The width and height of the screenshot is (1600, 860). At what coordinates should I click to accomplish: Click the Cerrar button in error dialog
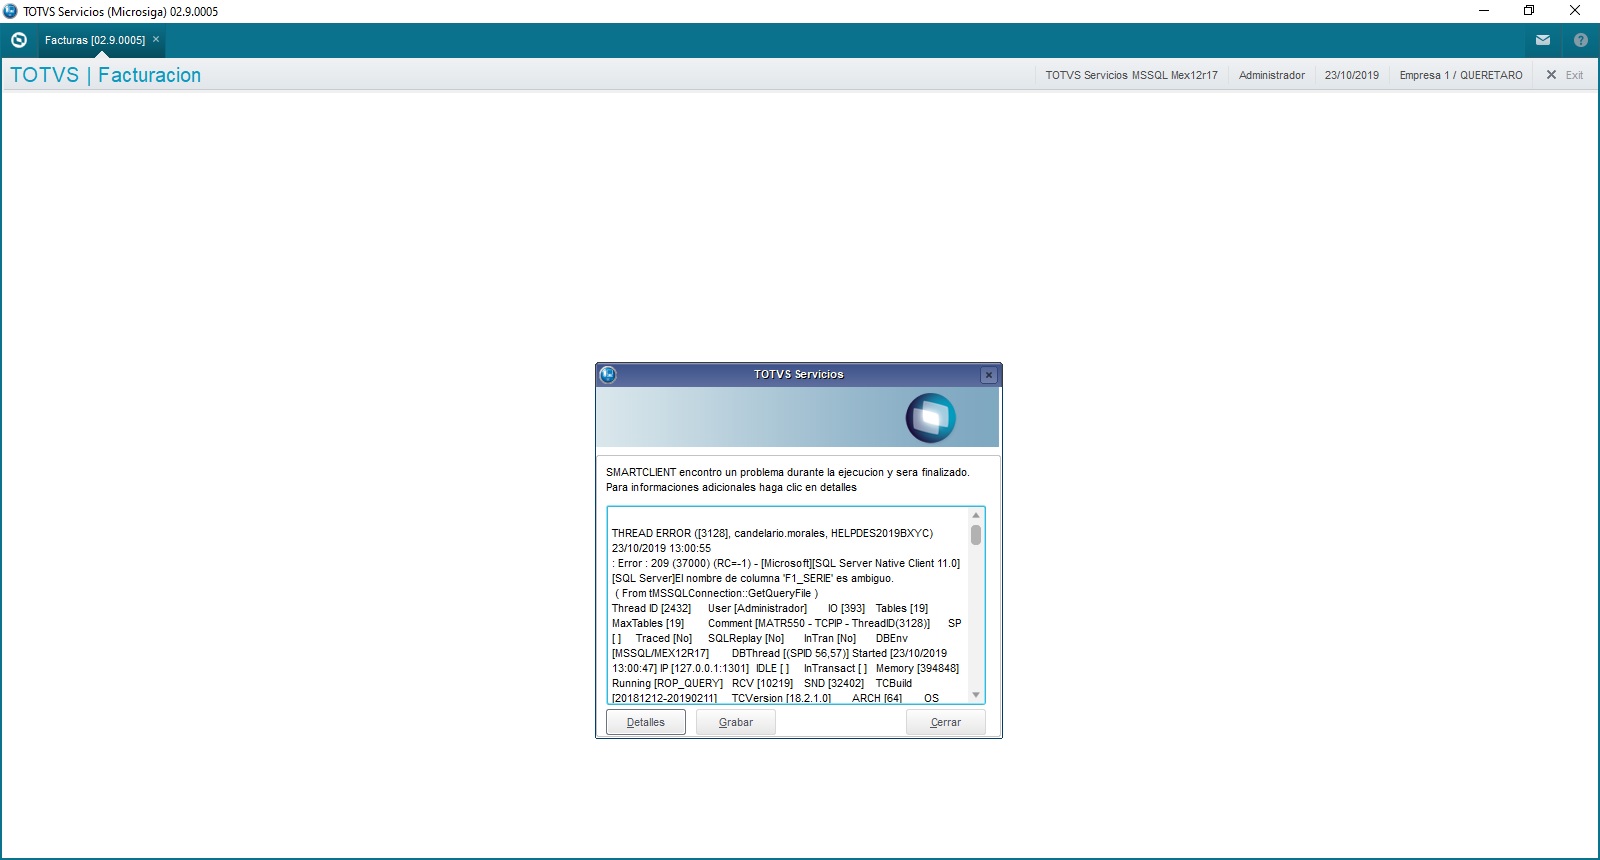pos(946,722)
